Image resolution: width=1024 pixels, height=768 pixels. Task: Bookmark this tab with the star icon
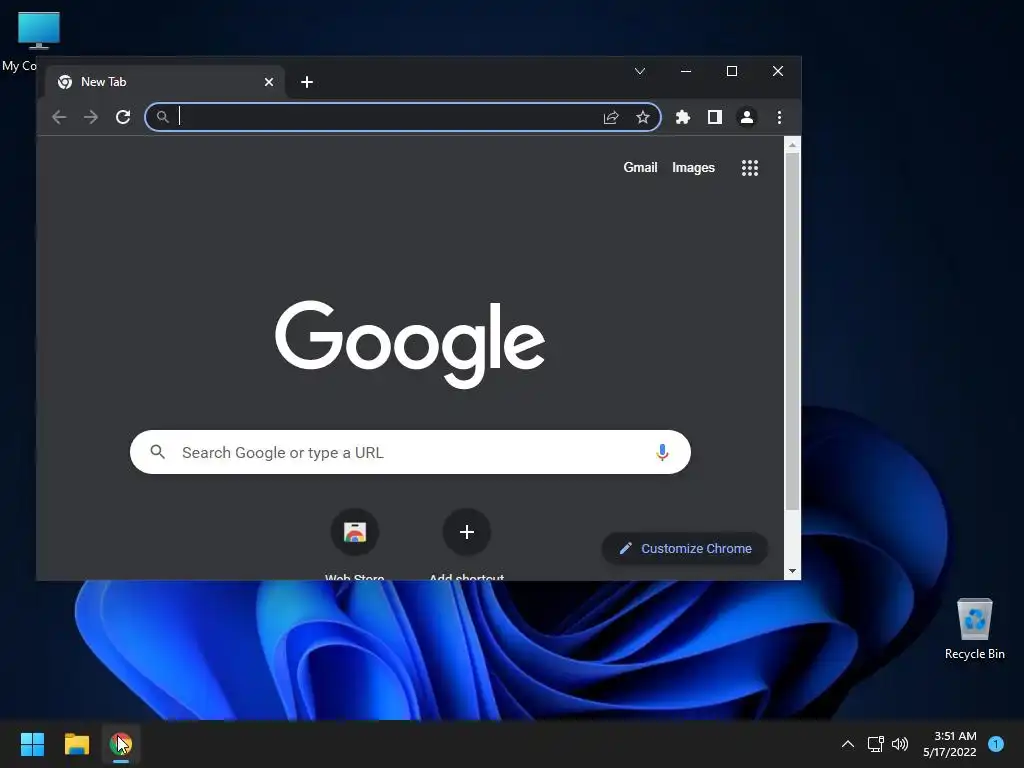(643, 117)
